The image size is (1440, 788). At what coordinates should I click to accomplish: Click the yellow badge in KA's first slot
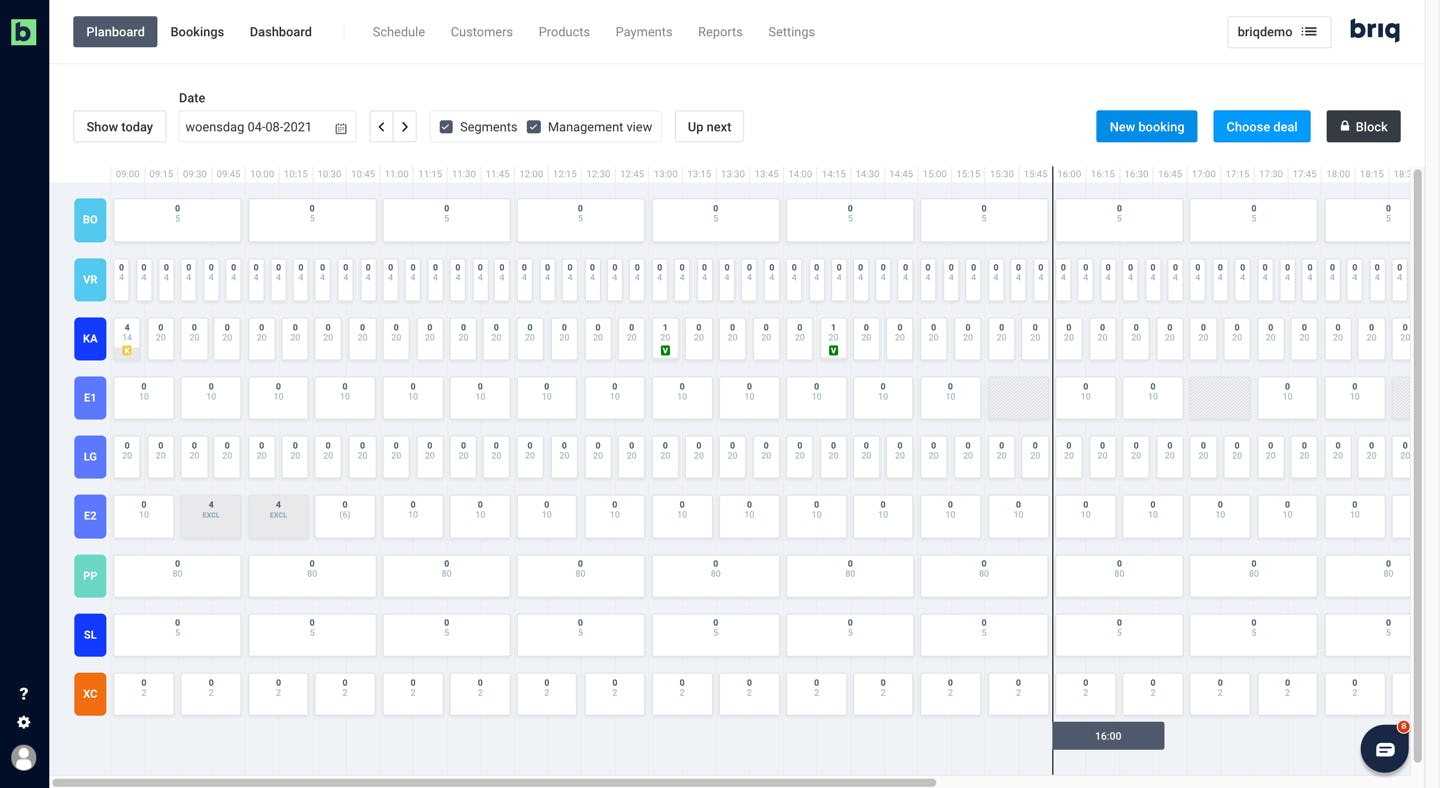[x=126, y=352]
